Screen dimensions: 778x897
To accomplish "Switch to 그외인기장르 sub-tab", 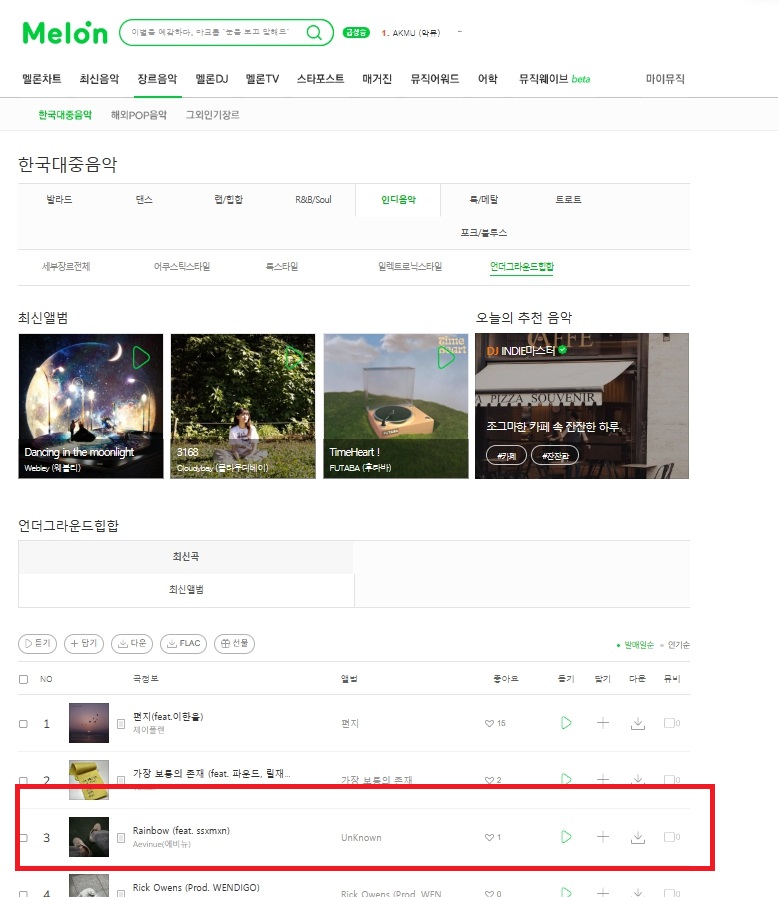I will [212, 115].
